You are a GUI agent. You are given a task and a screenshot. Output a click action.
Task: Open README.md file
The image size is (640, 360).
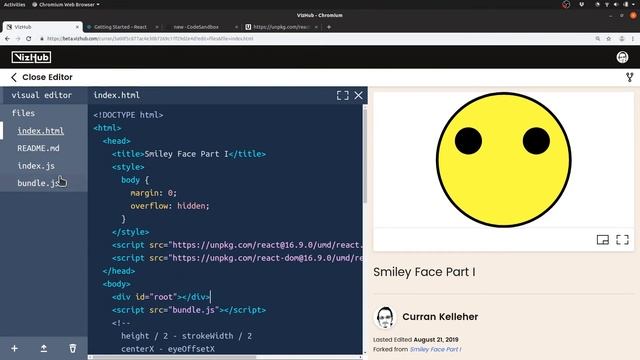tap(38, 148)
